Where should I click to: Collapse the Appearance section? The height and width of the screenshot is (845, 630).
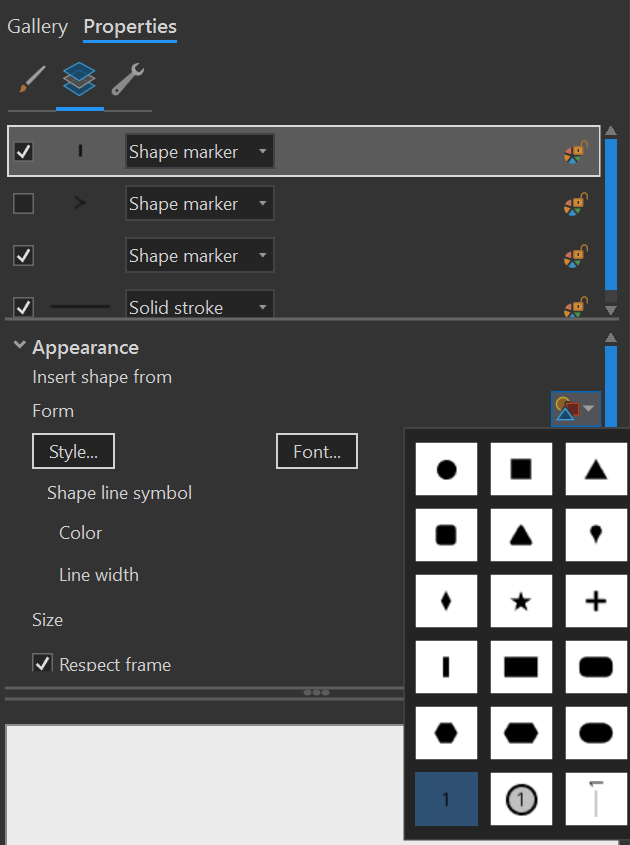[x=20, y=347]
